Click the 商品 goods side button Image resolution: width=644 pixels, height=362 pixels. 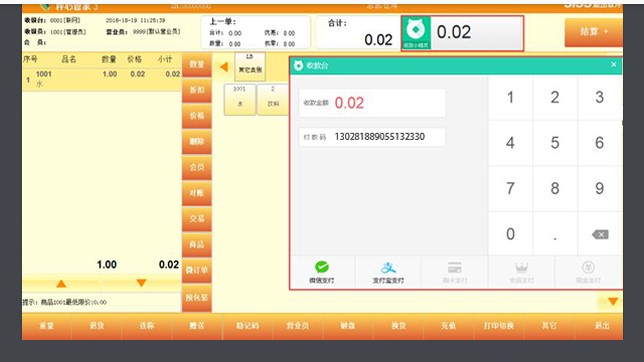197,244
